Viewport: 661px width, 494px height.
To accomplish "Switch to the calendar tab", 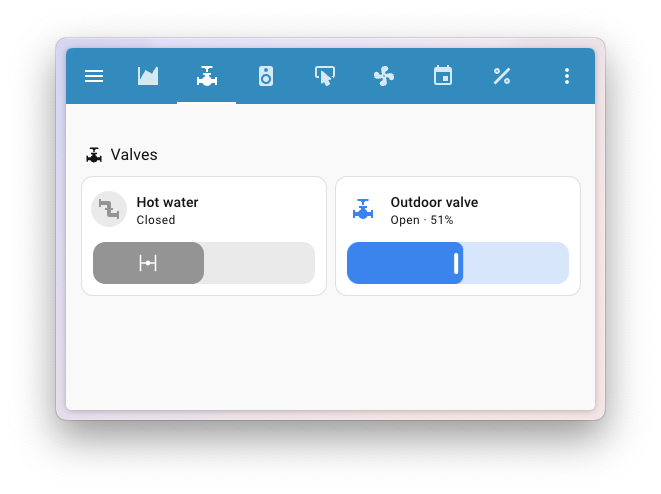I will click(443, 76).
